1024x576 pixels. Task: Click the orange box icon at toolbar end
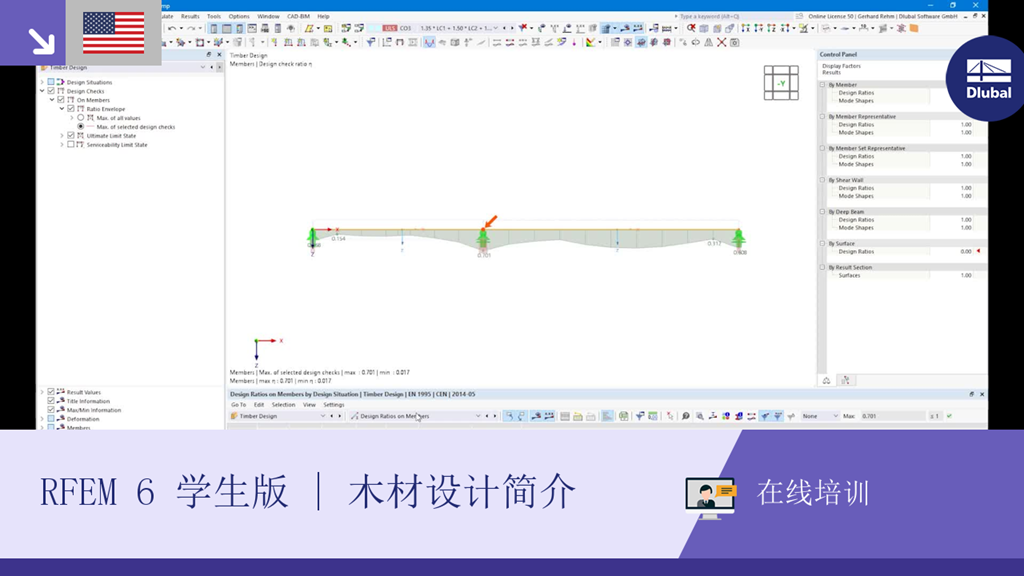(x=914, y=28)
